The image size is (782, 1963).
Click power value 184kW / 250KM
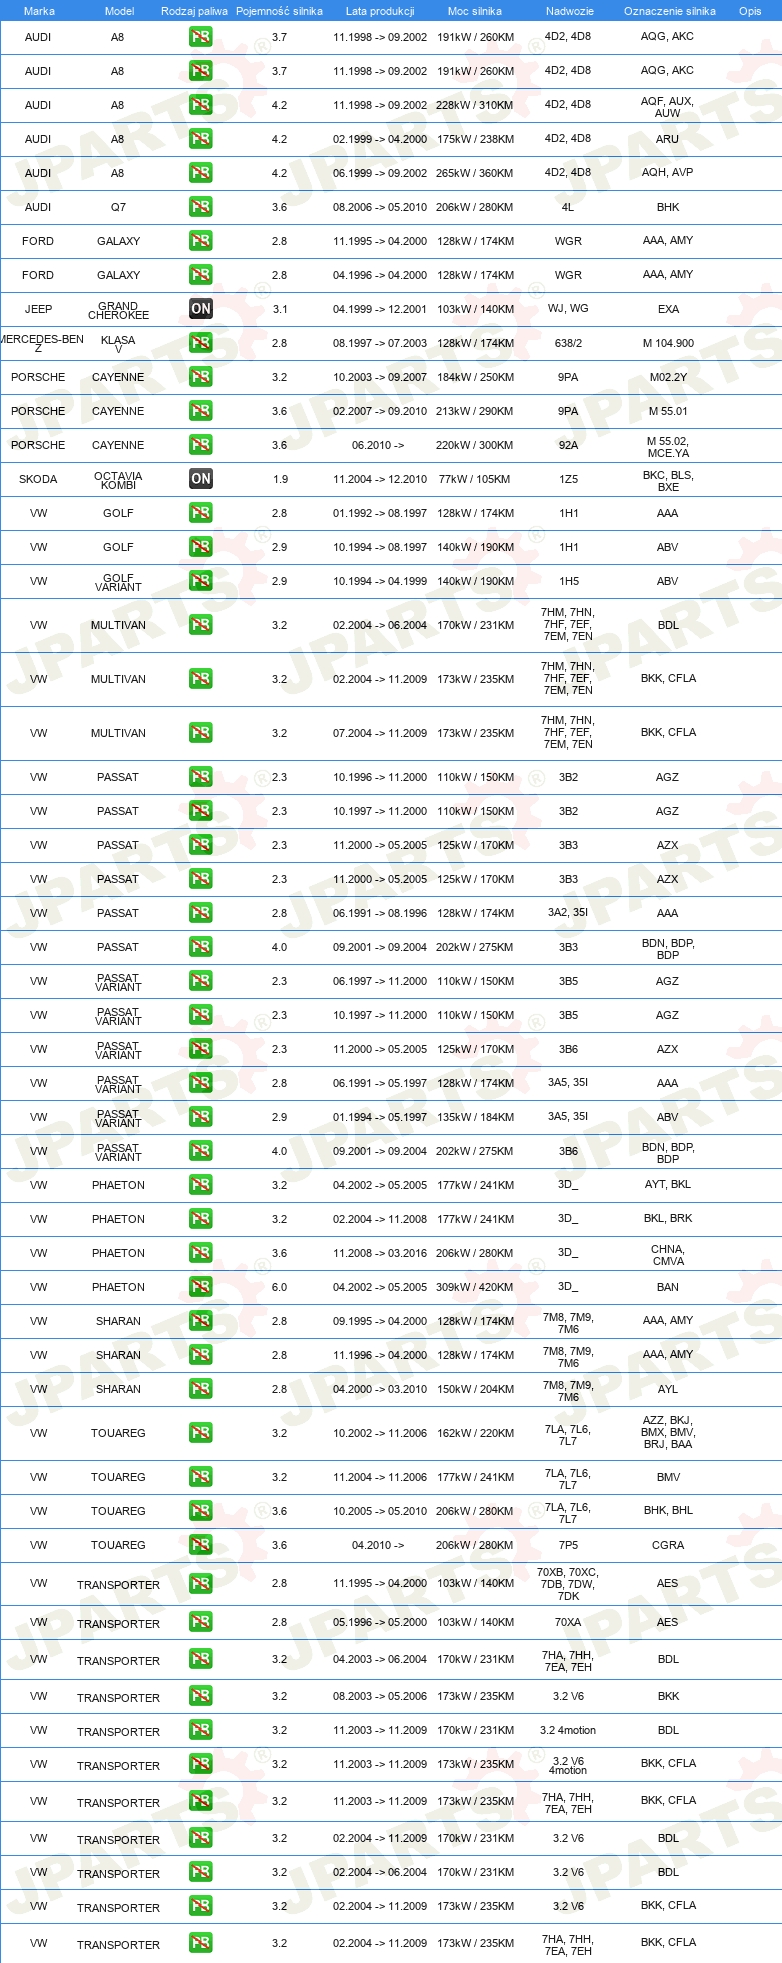(475, 377)
